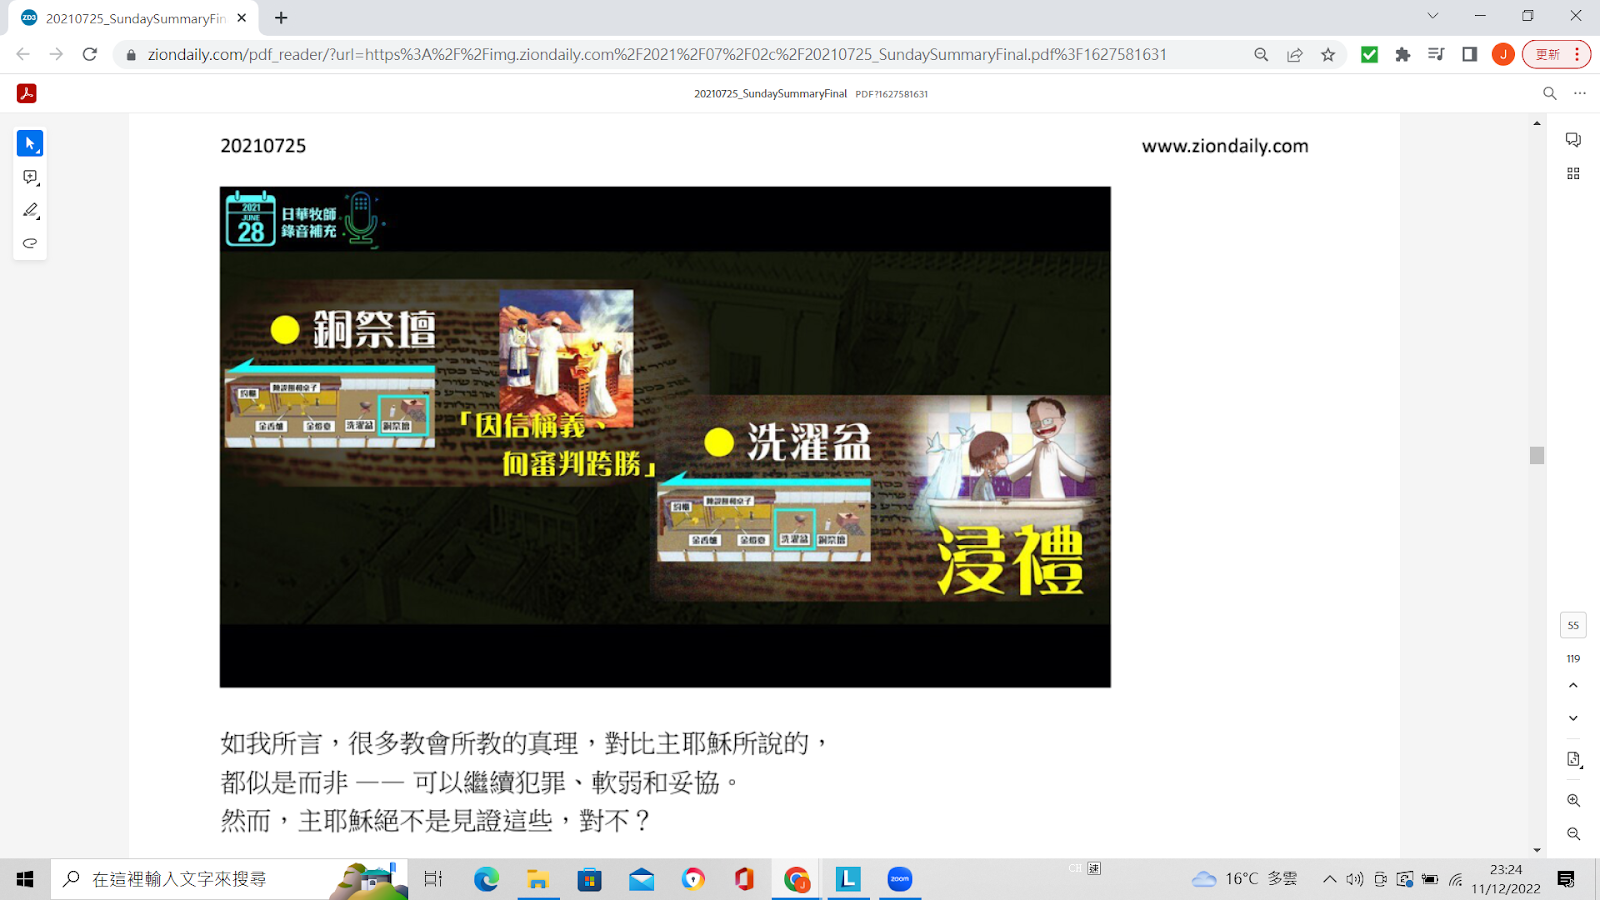1600x900 pixels.
Task: Go back in browser history
Action: 23,54
